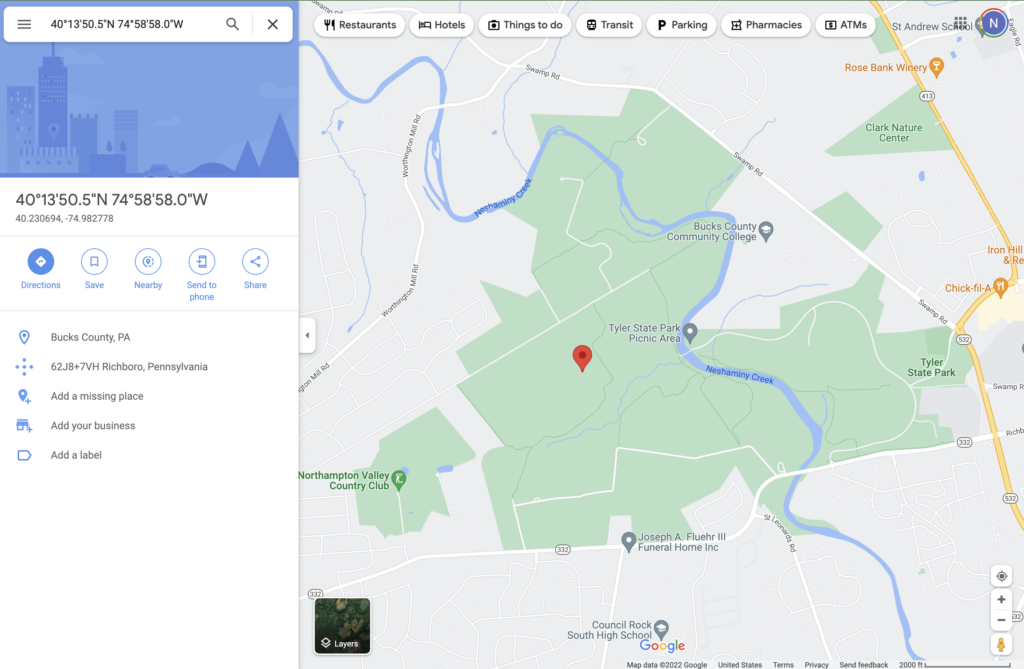
Task: Get Directions to the dropped pin
Action: coord(40,269)
